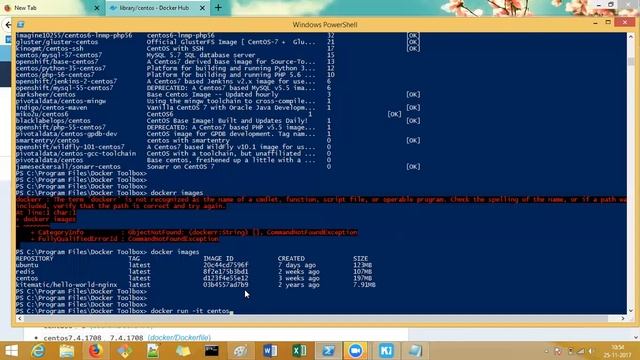Click the "redis" repository entry
640x360 pixels.
(x=25, y=271)
